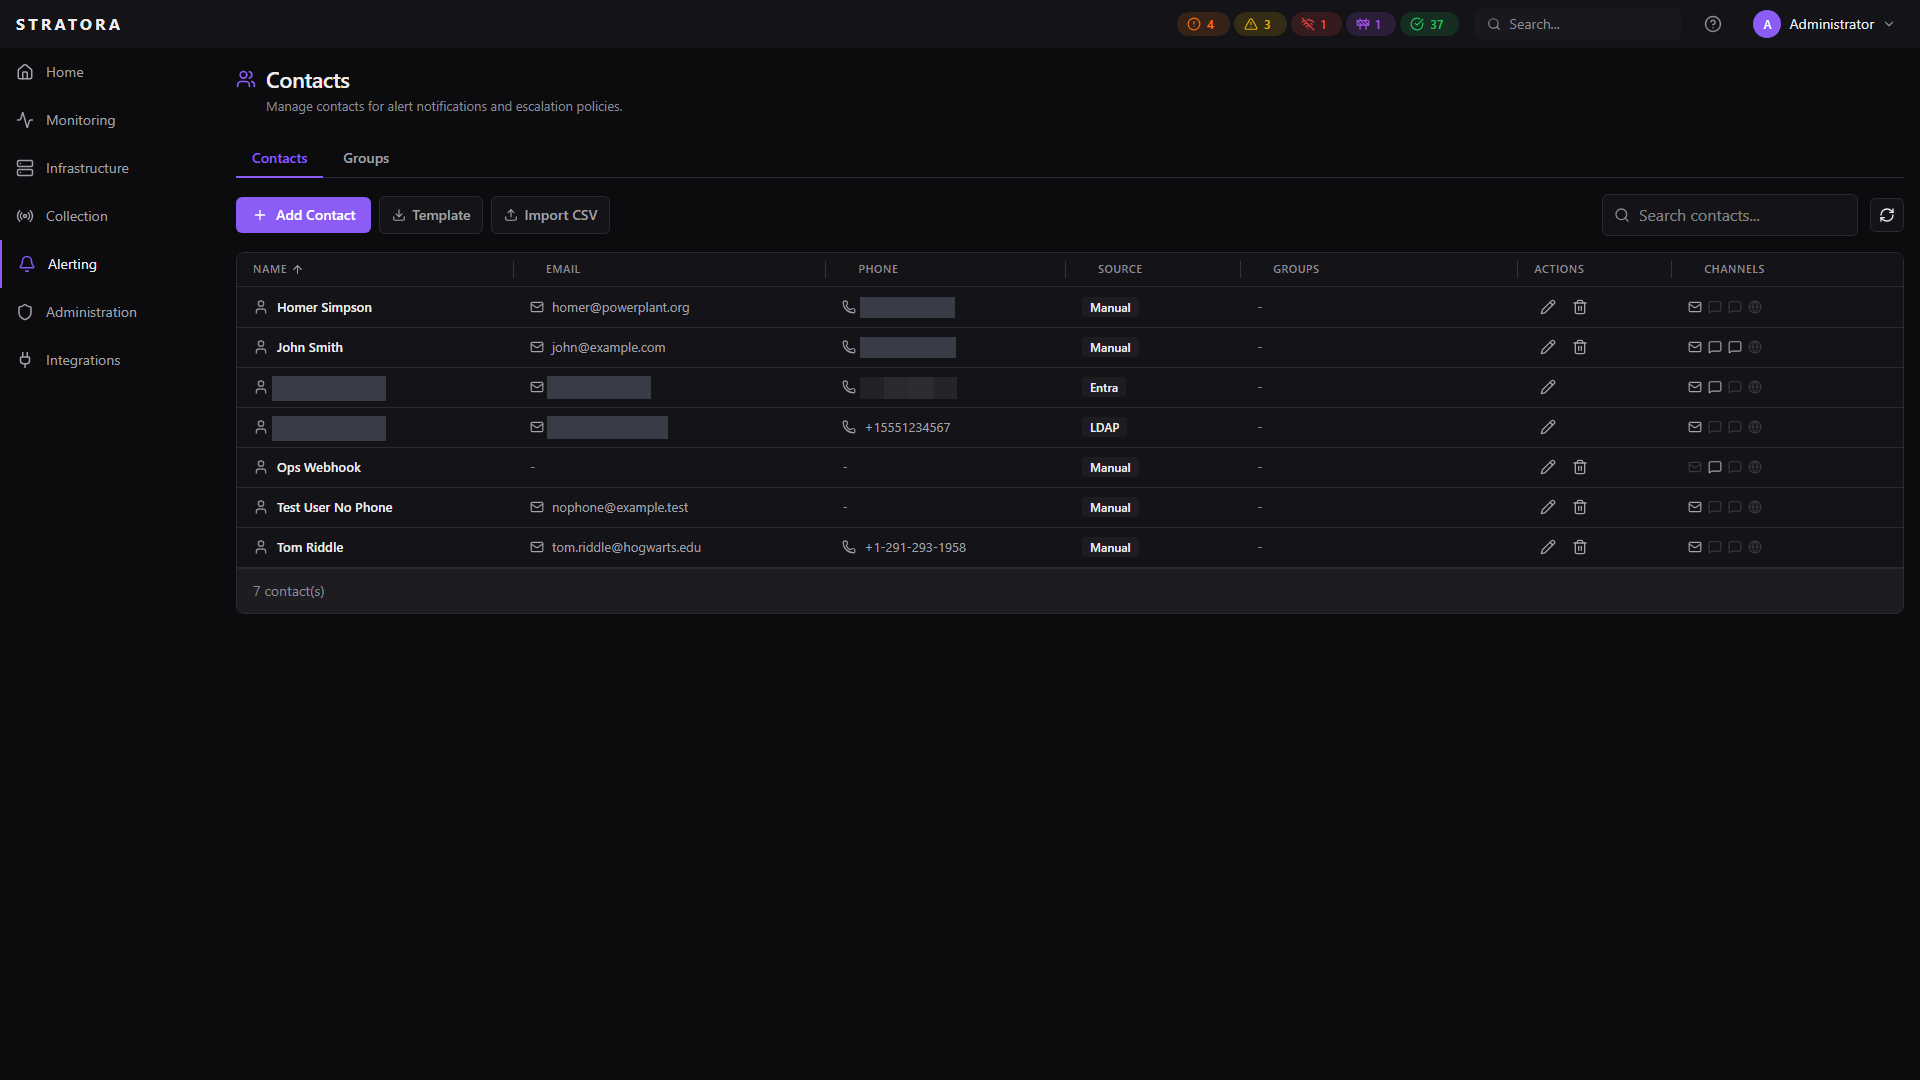Click the Source column header
Screen dimensions: 1920x1080
point(1119,269)
